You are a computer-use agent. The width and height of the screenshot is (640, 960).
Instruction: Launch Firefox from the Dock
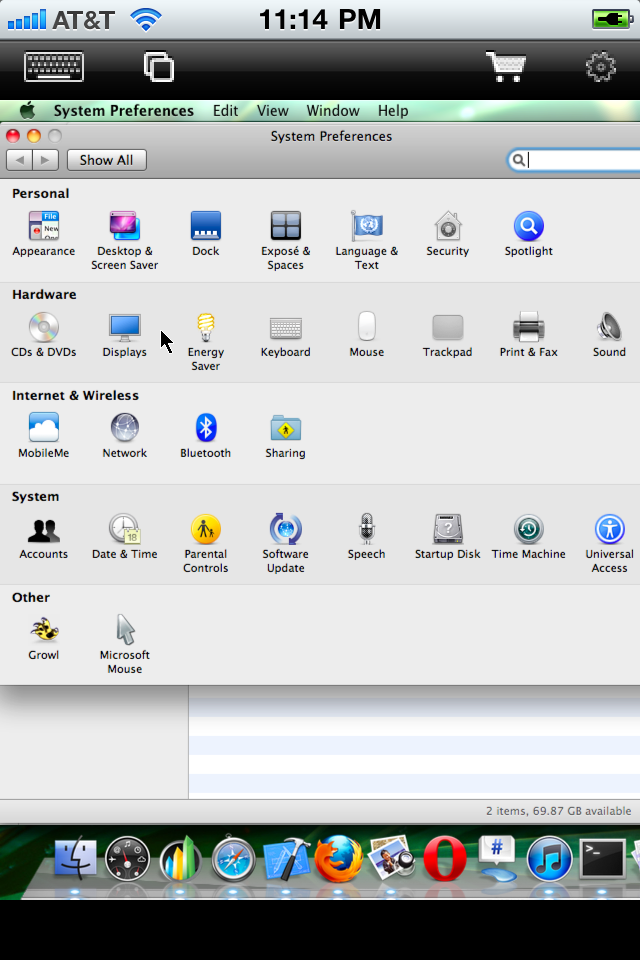(x=339, y=858)
